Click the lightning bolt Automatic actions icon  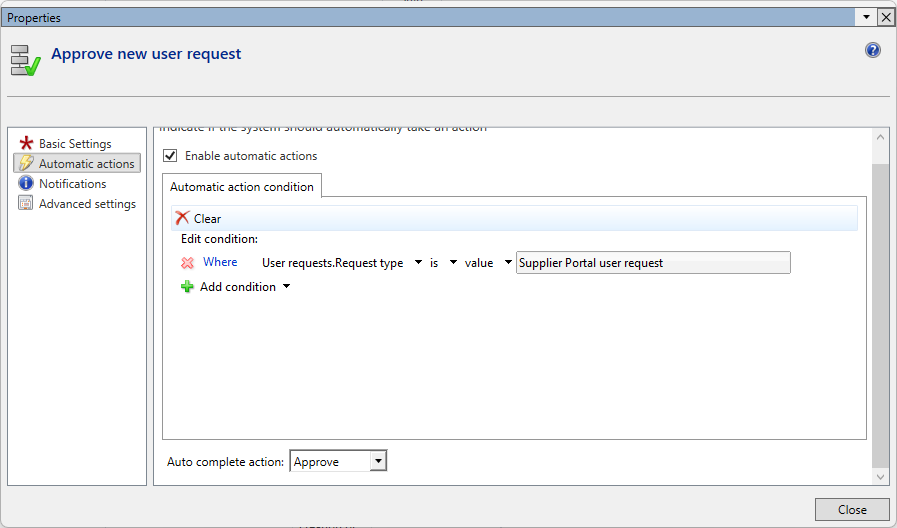click(x=26, y=163)
